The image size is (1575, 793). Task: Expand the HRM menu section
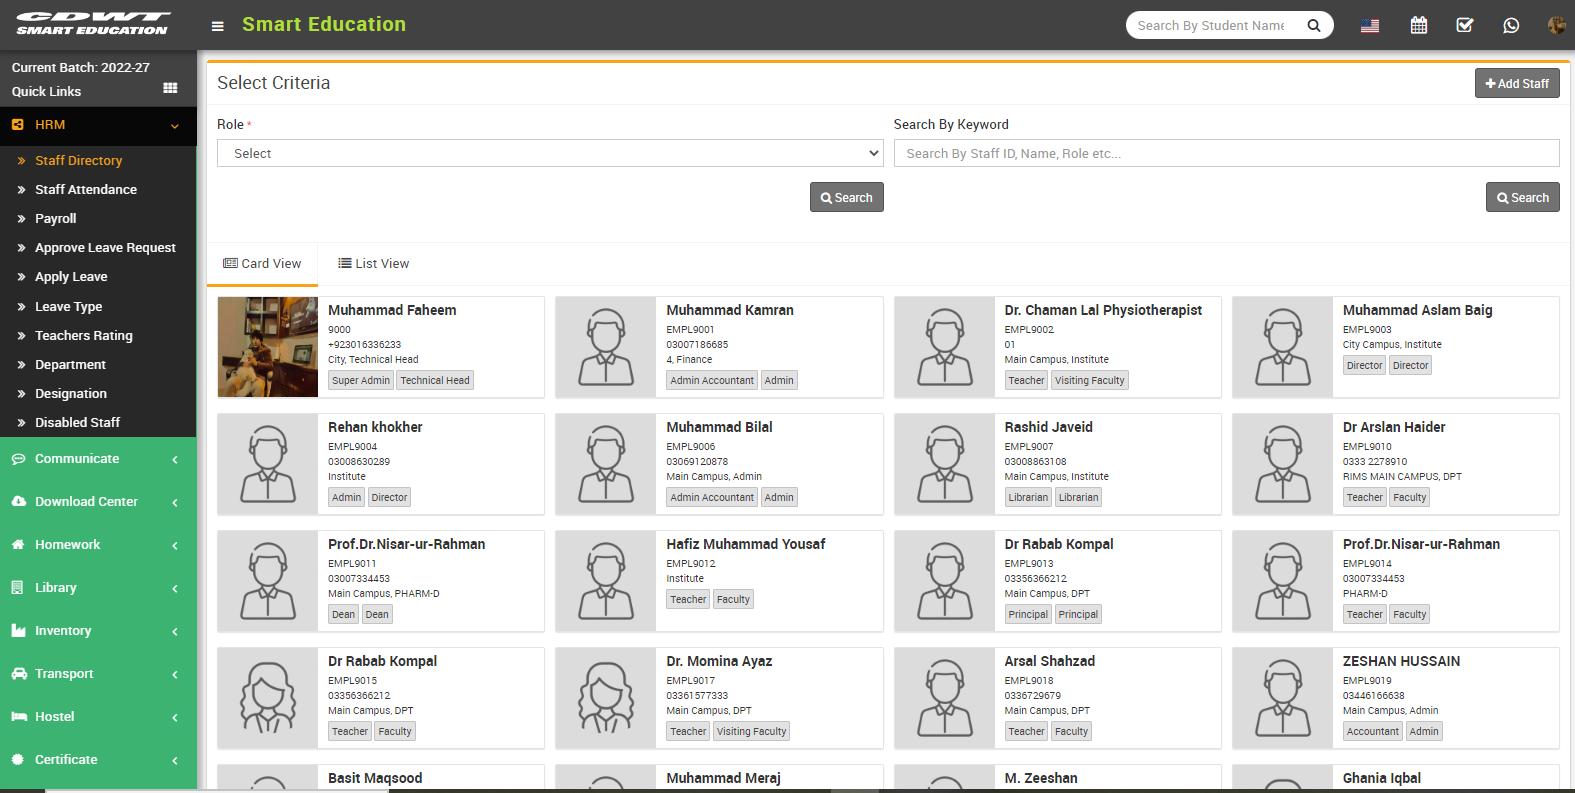[x=98, y=125]
